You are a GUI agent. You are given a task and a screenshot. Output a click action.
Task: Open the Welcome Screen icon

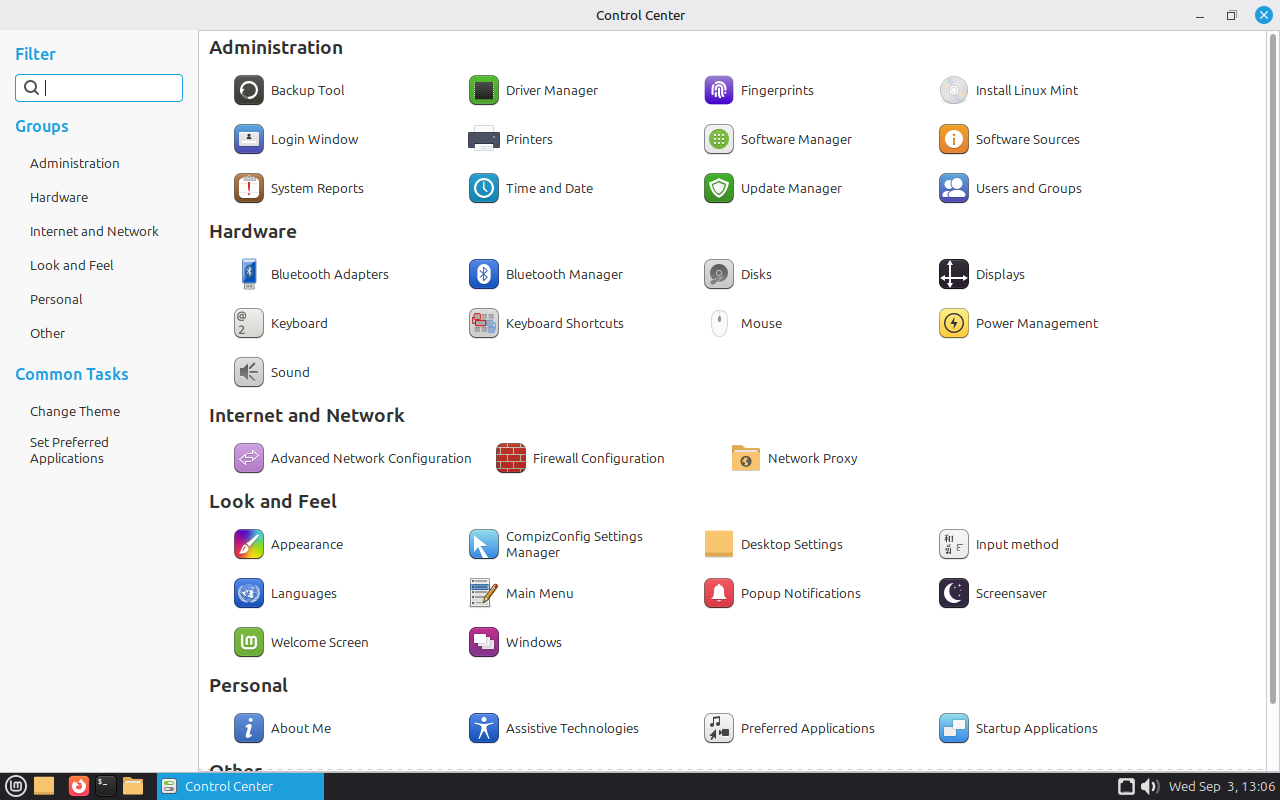(x=249, y=642)
